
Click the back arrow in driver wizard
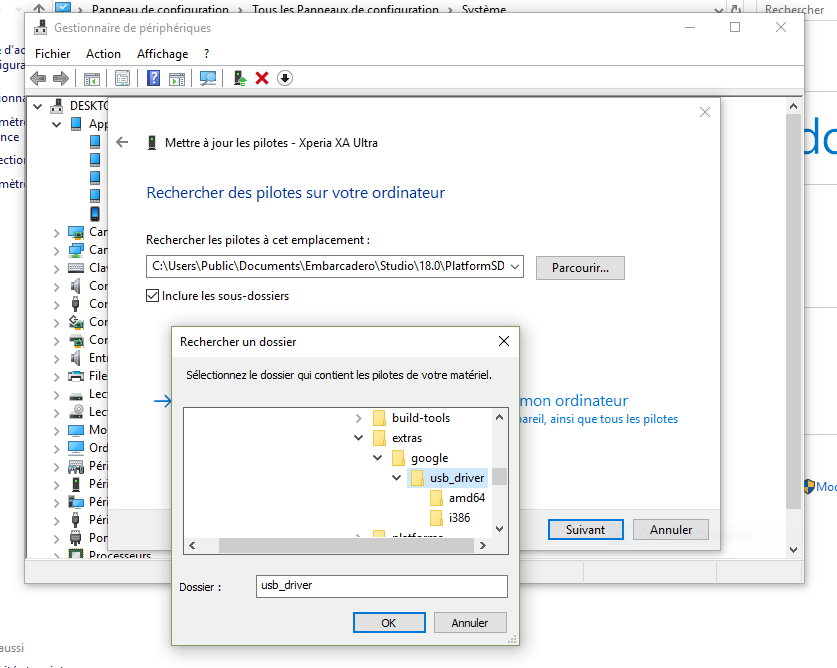click(122, 142)
